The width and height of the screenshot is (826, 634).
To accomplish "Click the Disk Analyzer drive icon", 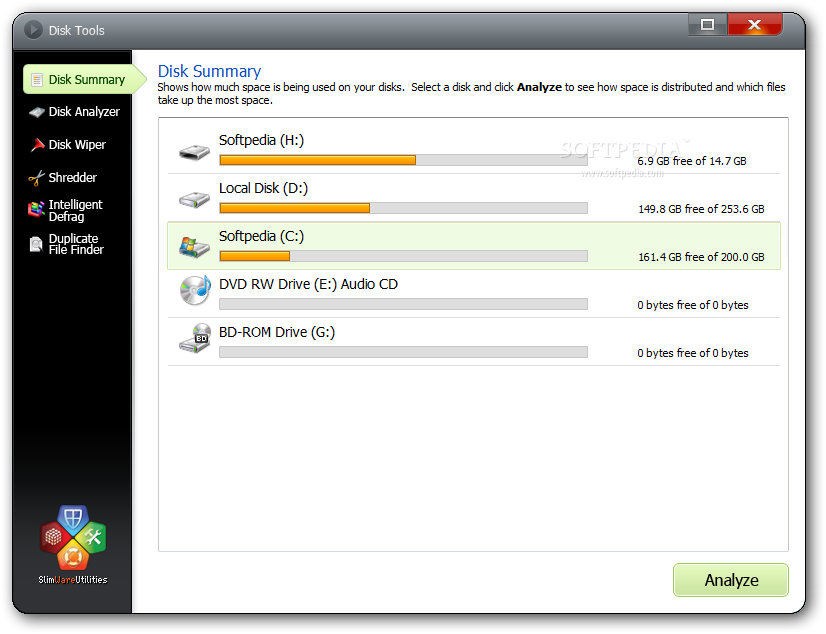I will click(37, 112).
